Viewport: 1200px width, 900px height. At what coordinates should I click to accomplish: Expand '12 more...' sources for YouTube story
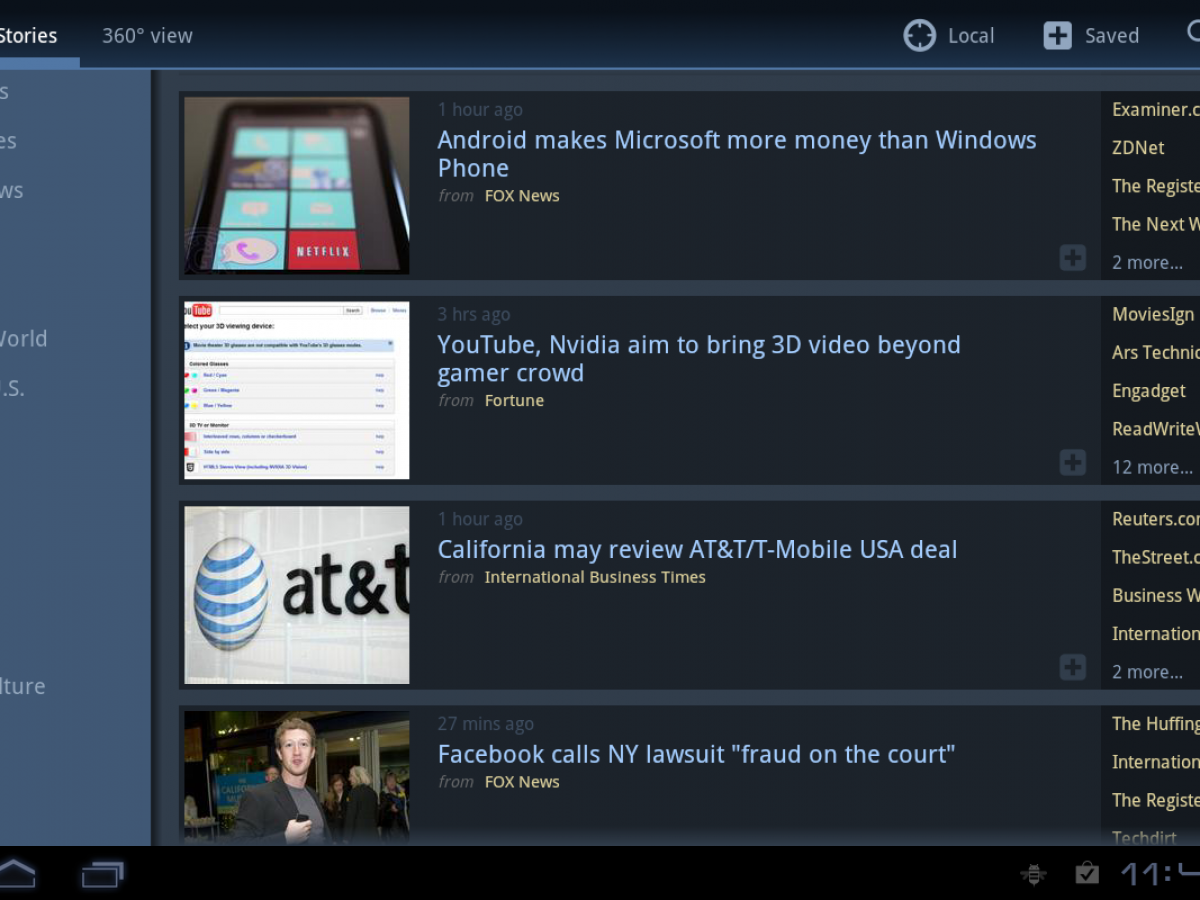click(1152, 467)
